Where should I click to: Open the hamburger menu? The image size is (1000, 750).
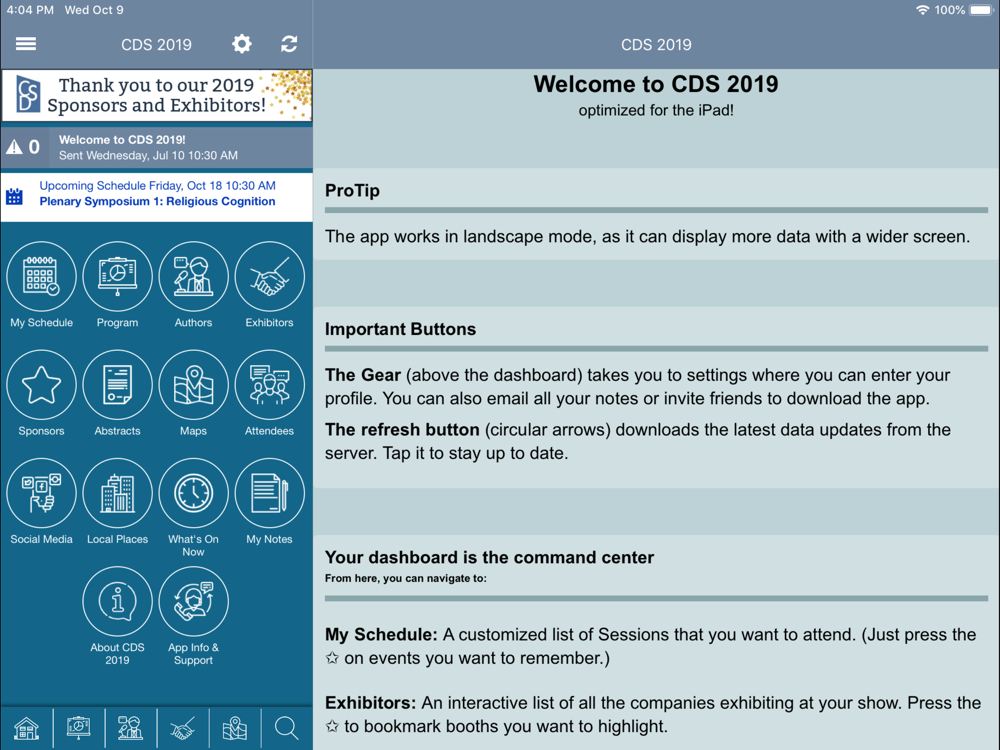pos(26,44)
